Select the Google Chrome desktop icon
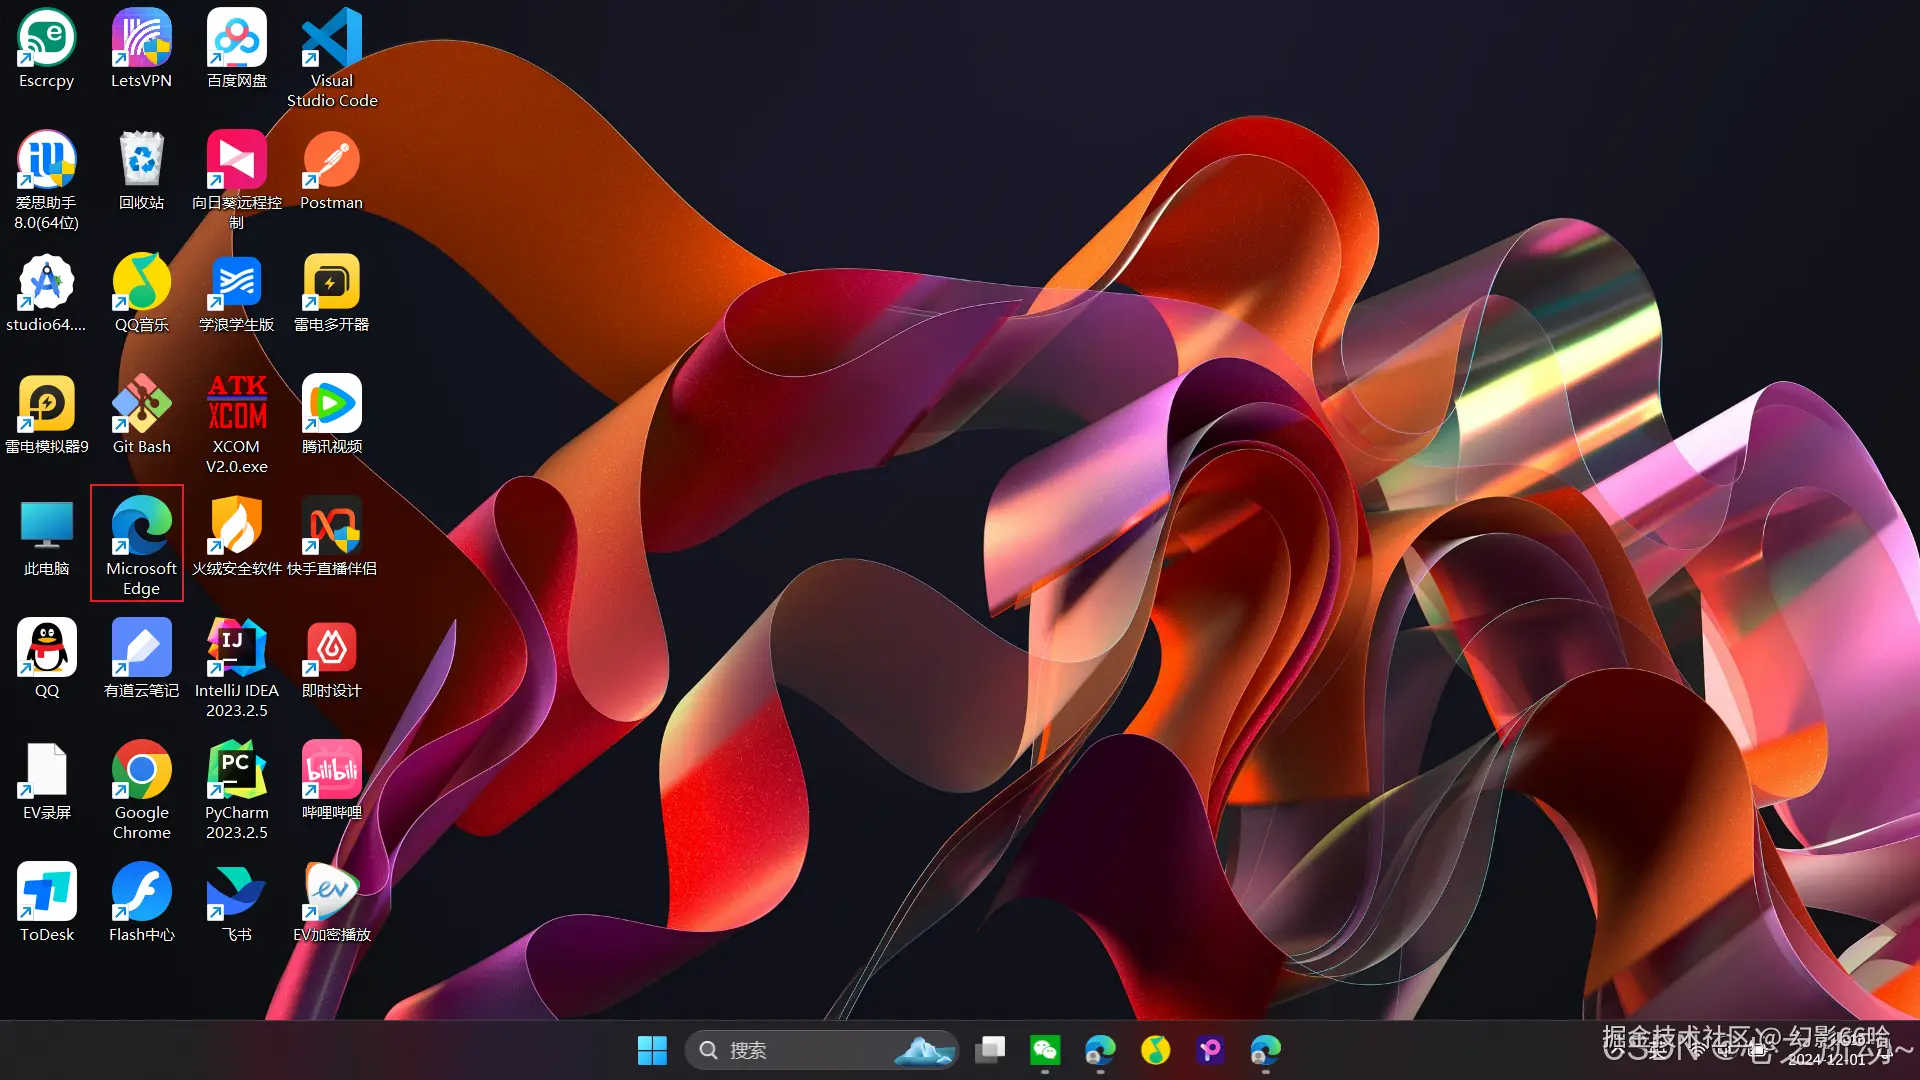The width and height of the screenshot is (1920, 1080). [141, 771]
